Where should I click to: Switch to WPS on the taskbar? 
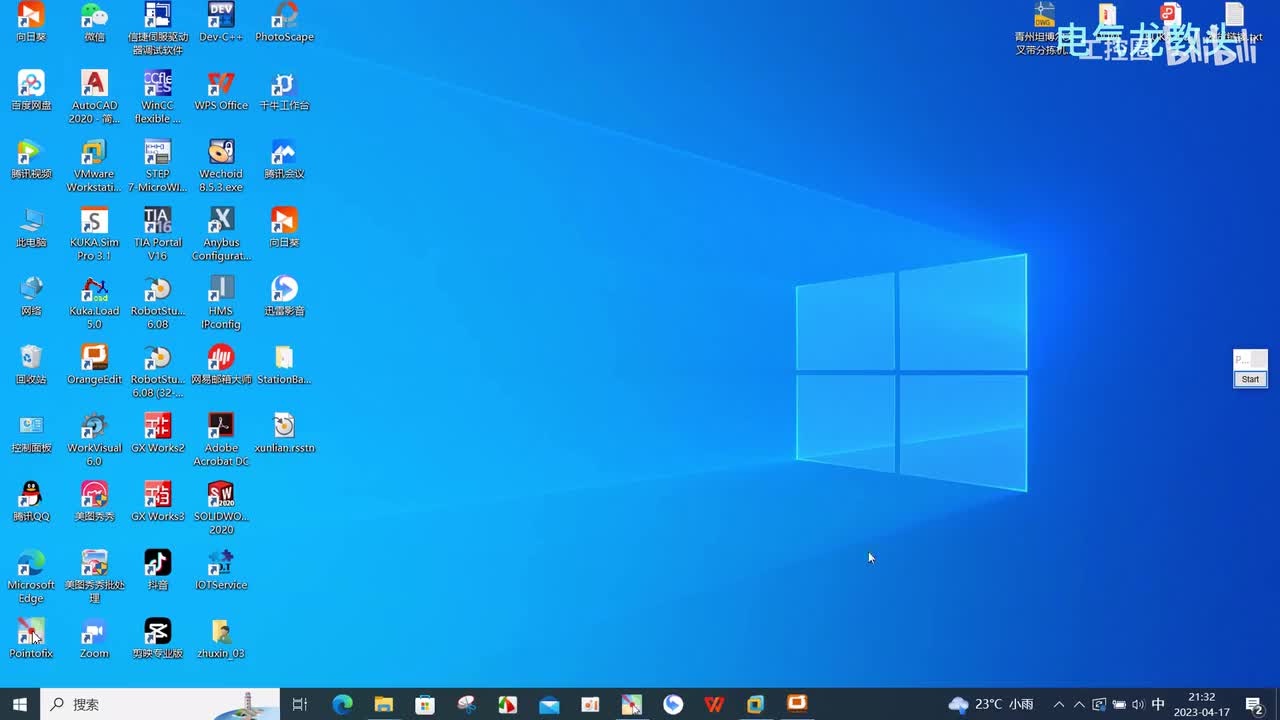(x=714, y=704)
